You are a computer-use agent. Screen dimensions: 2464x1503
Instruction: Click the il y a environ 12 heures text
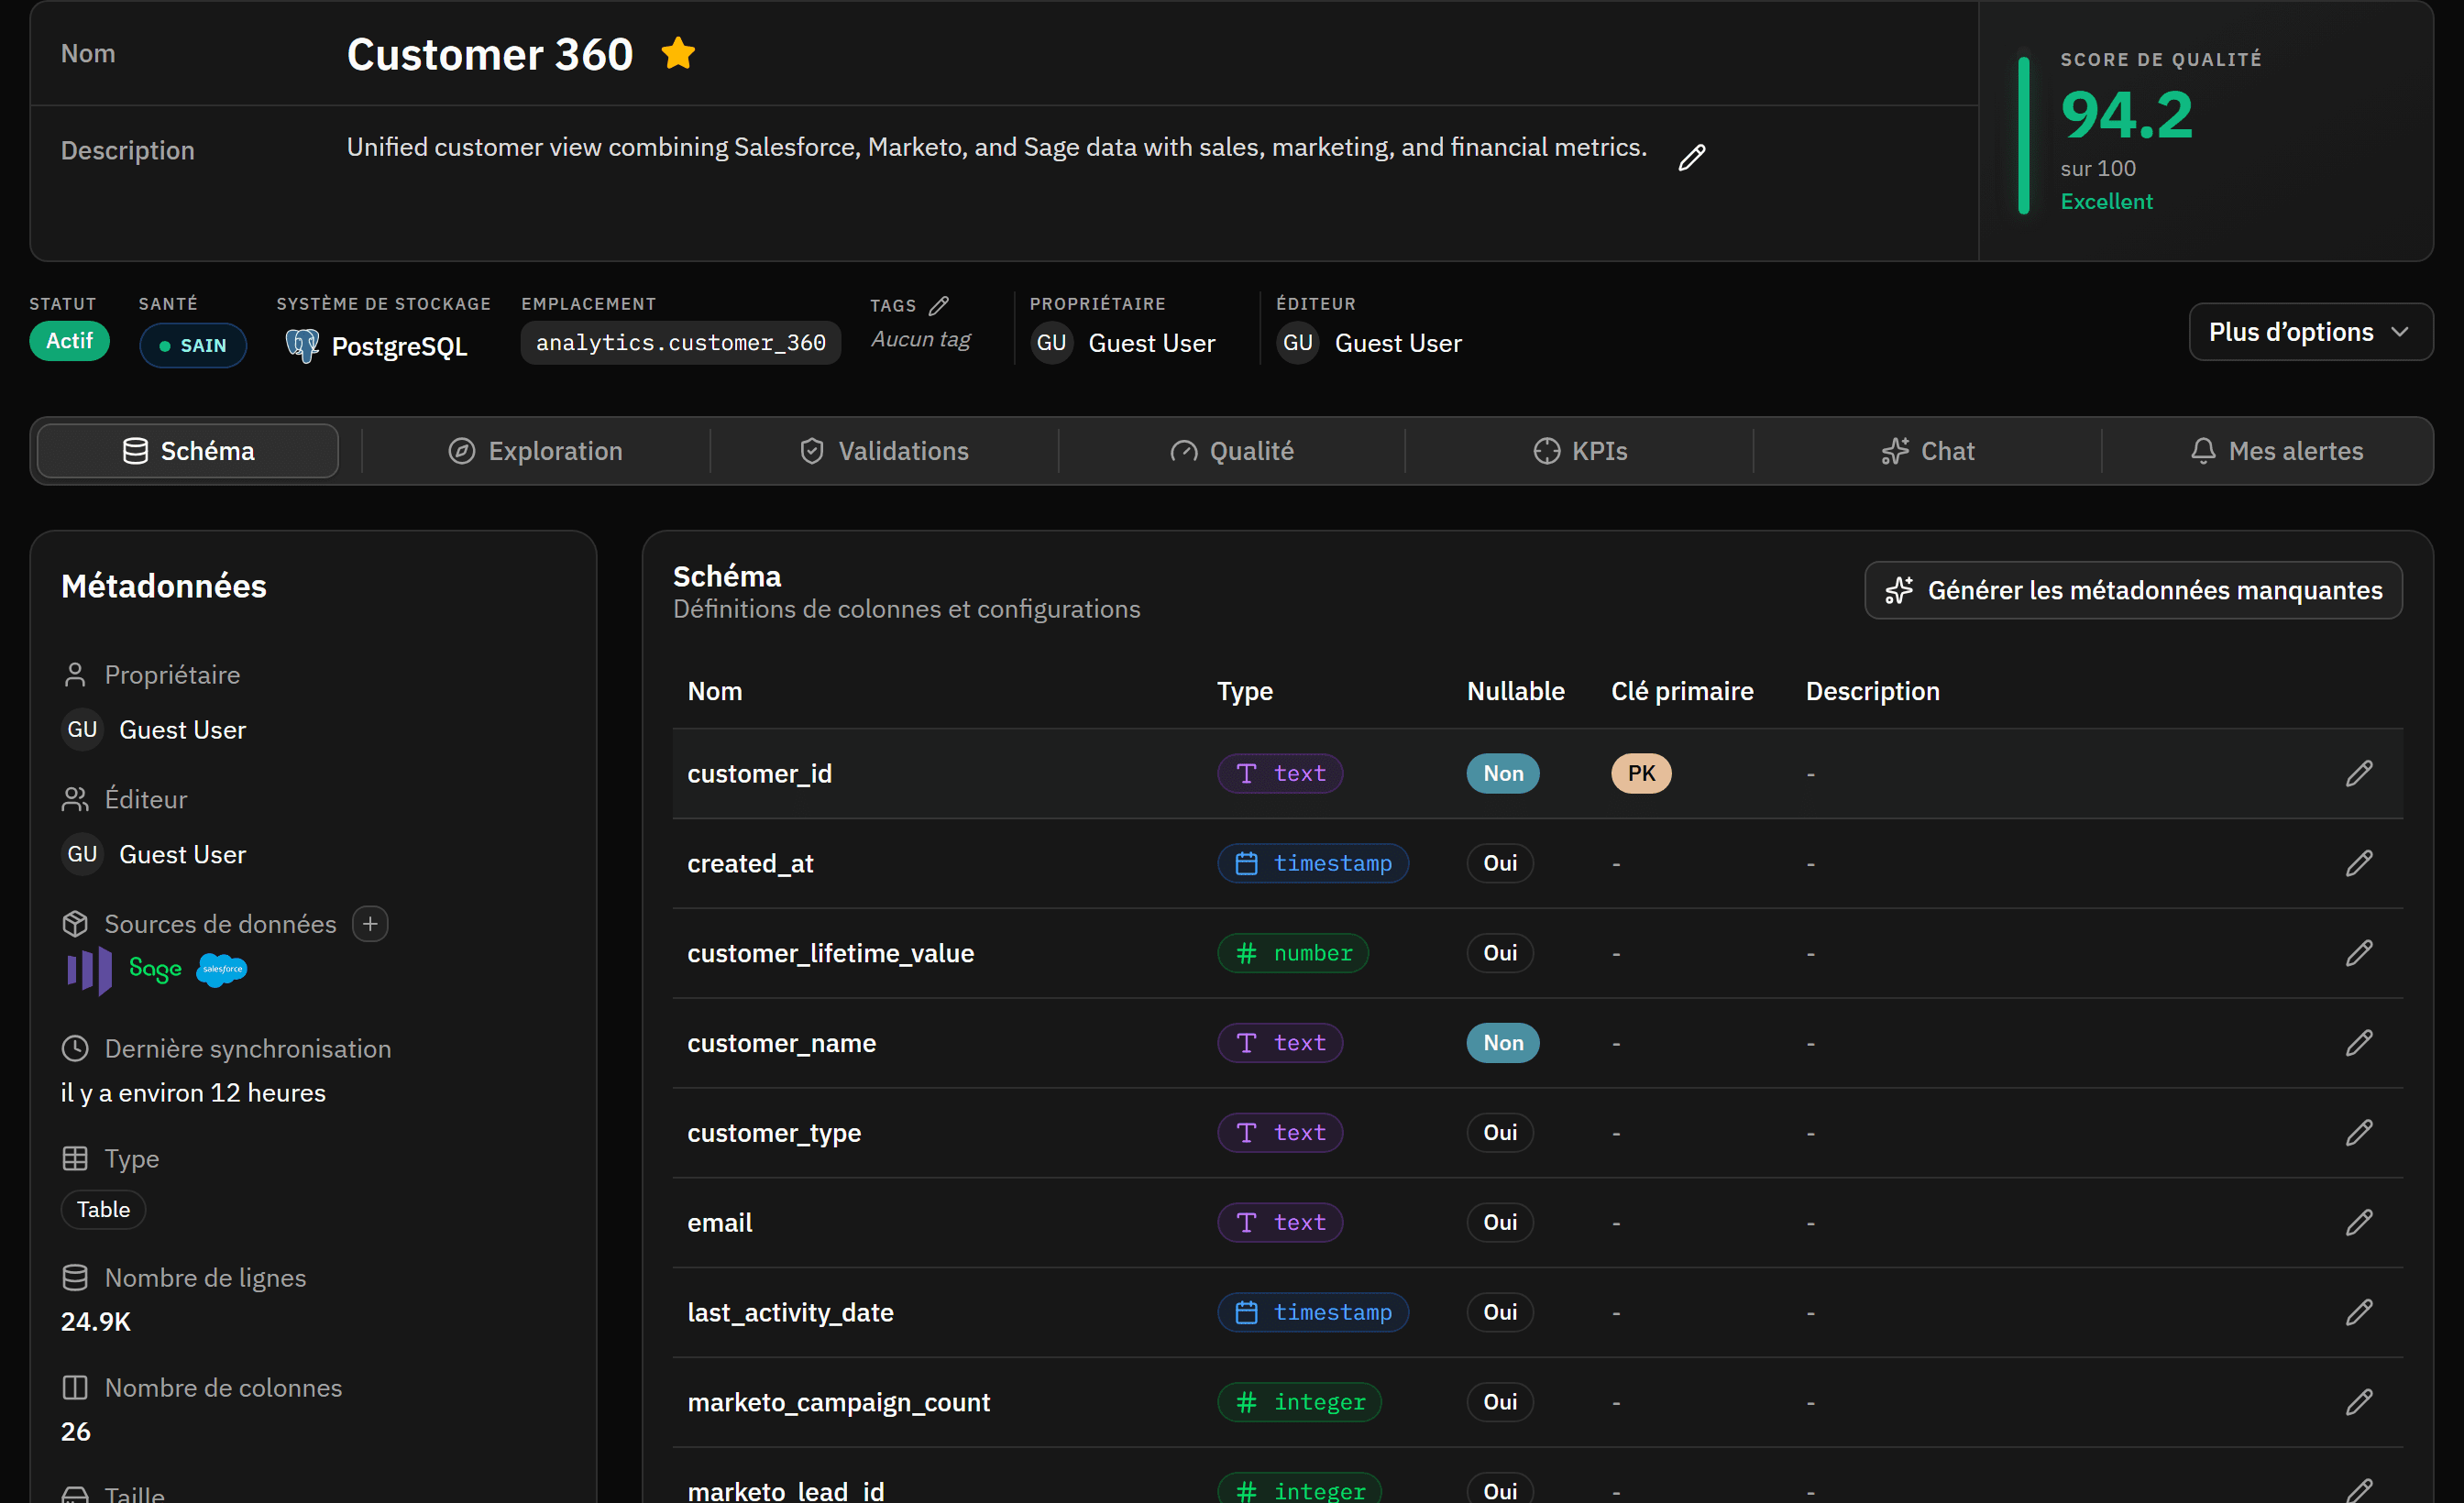pyautogui.click(x=193, y=1093)
